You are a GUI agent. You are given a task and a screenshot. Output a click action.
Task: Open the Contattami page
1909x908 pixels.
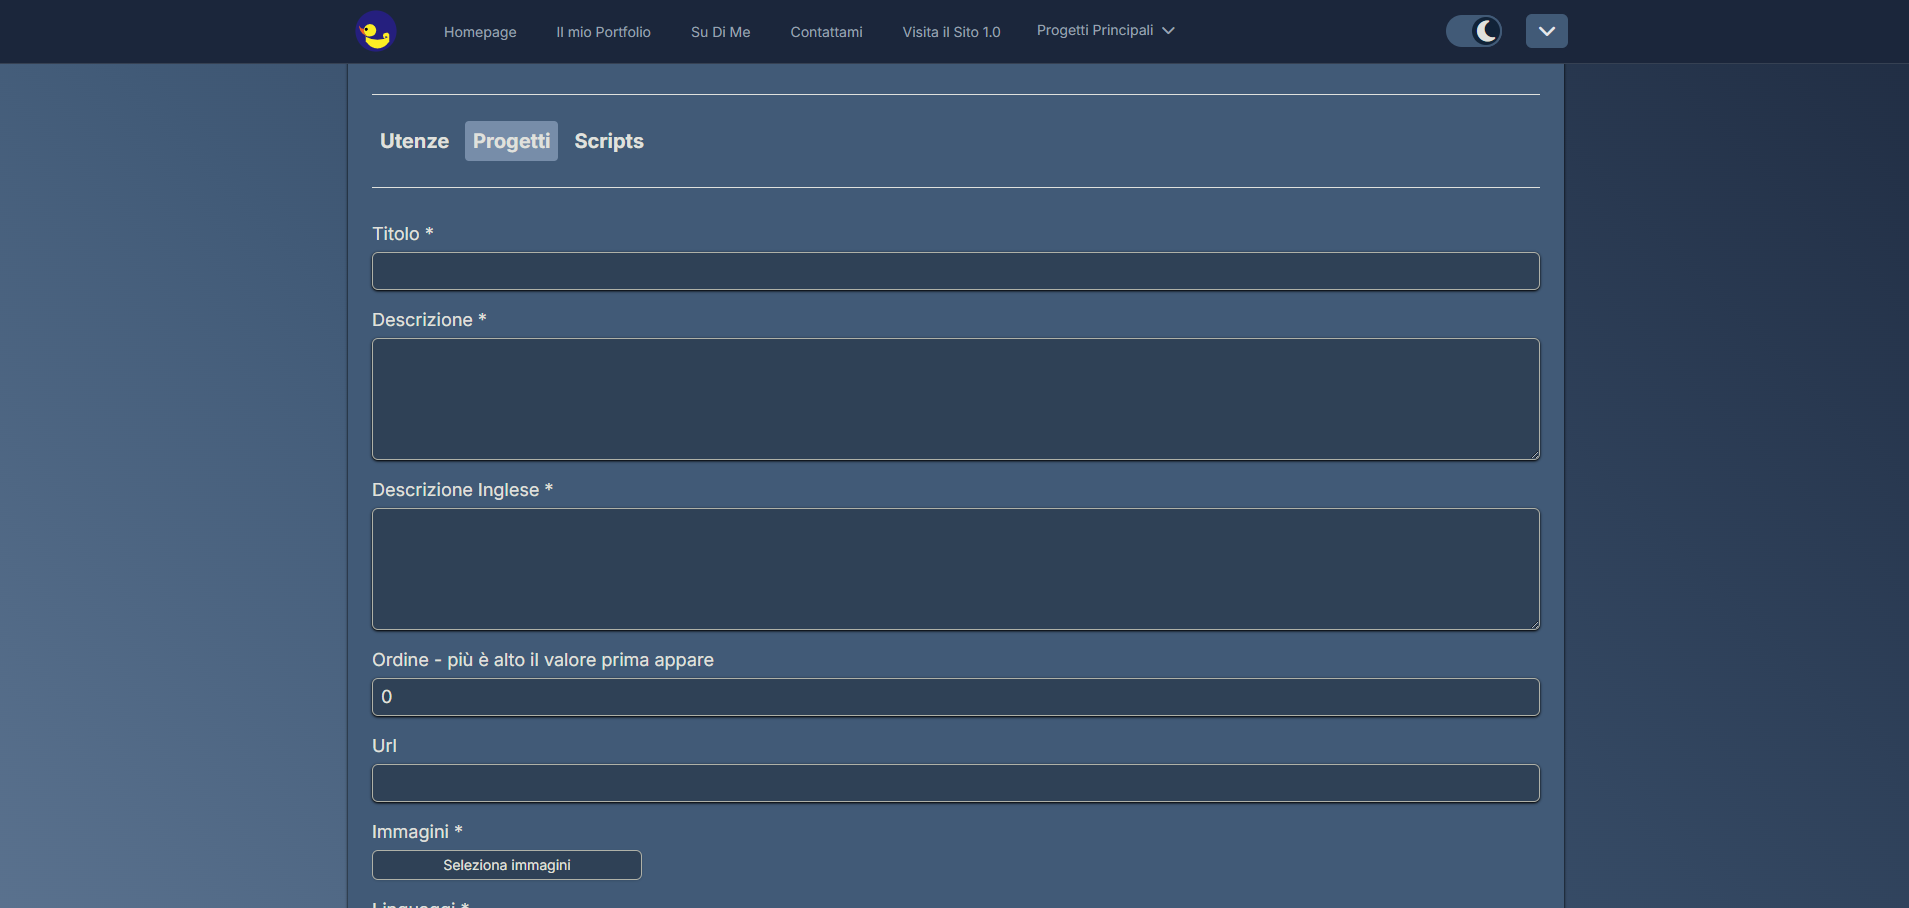click(x=826, y=32)
